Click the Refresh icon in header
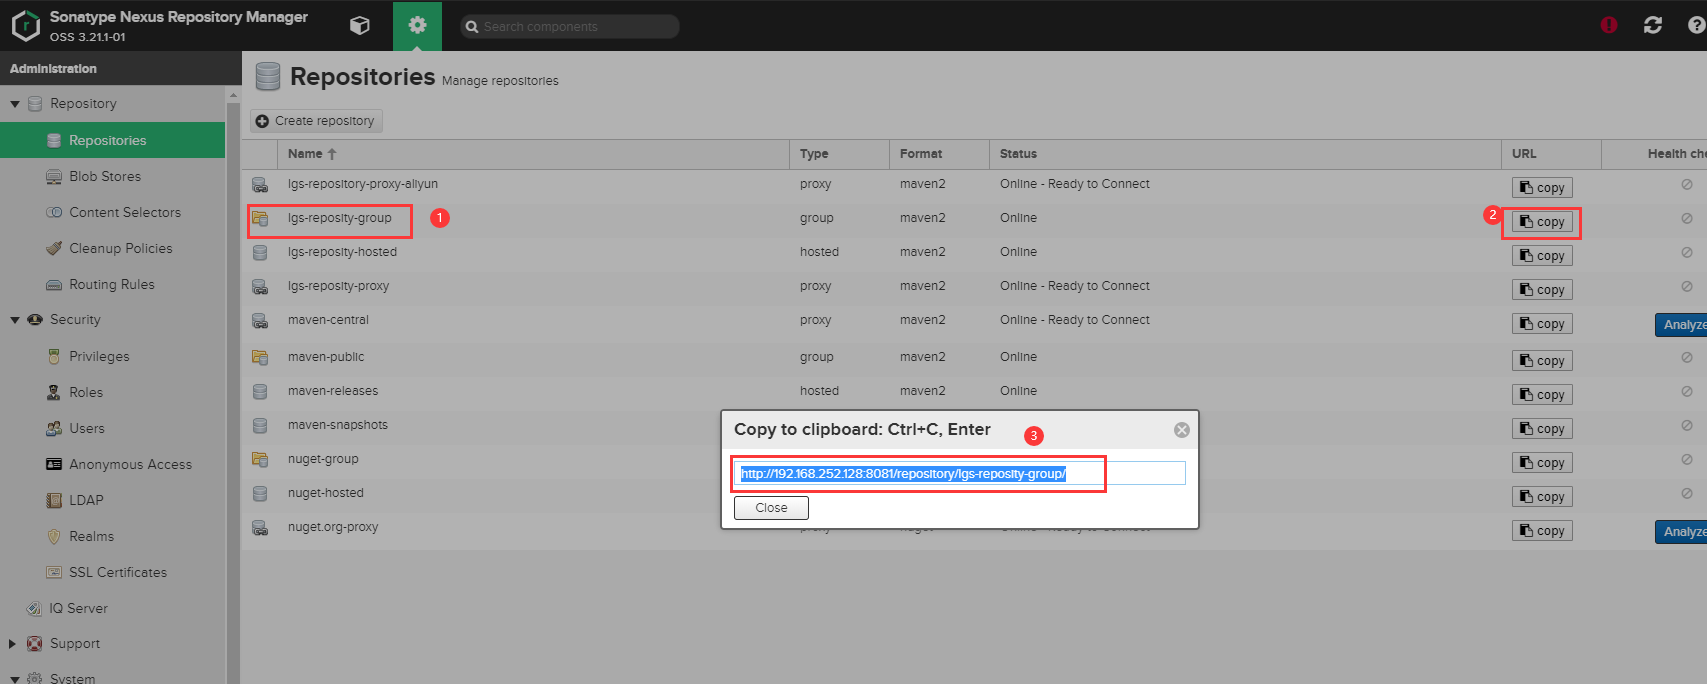1707x684 pixels. (1653, 25)
